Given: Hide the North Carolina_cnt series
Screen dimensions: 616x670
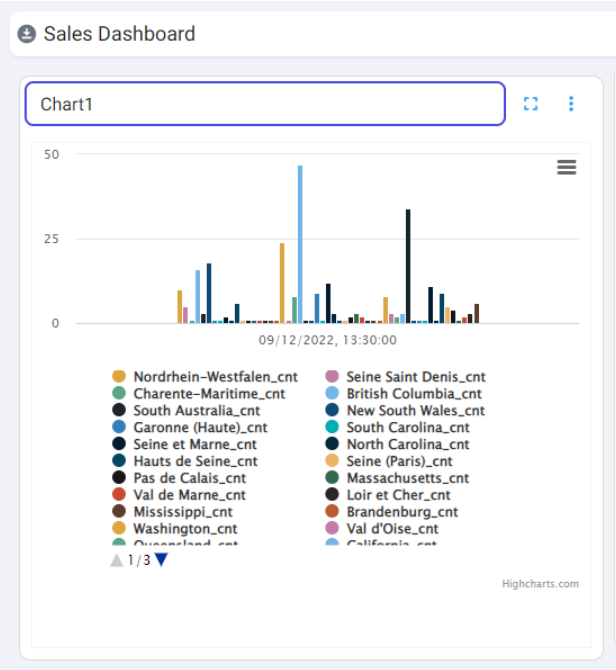Looking at the screenshot, I should [x=397, y=444].
